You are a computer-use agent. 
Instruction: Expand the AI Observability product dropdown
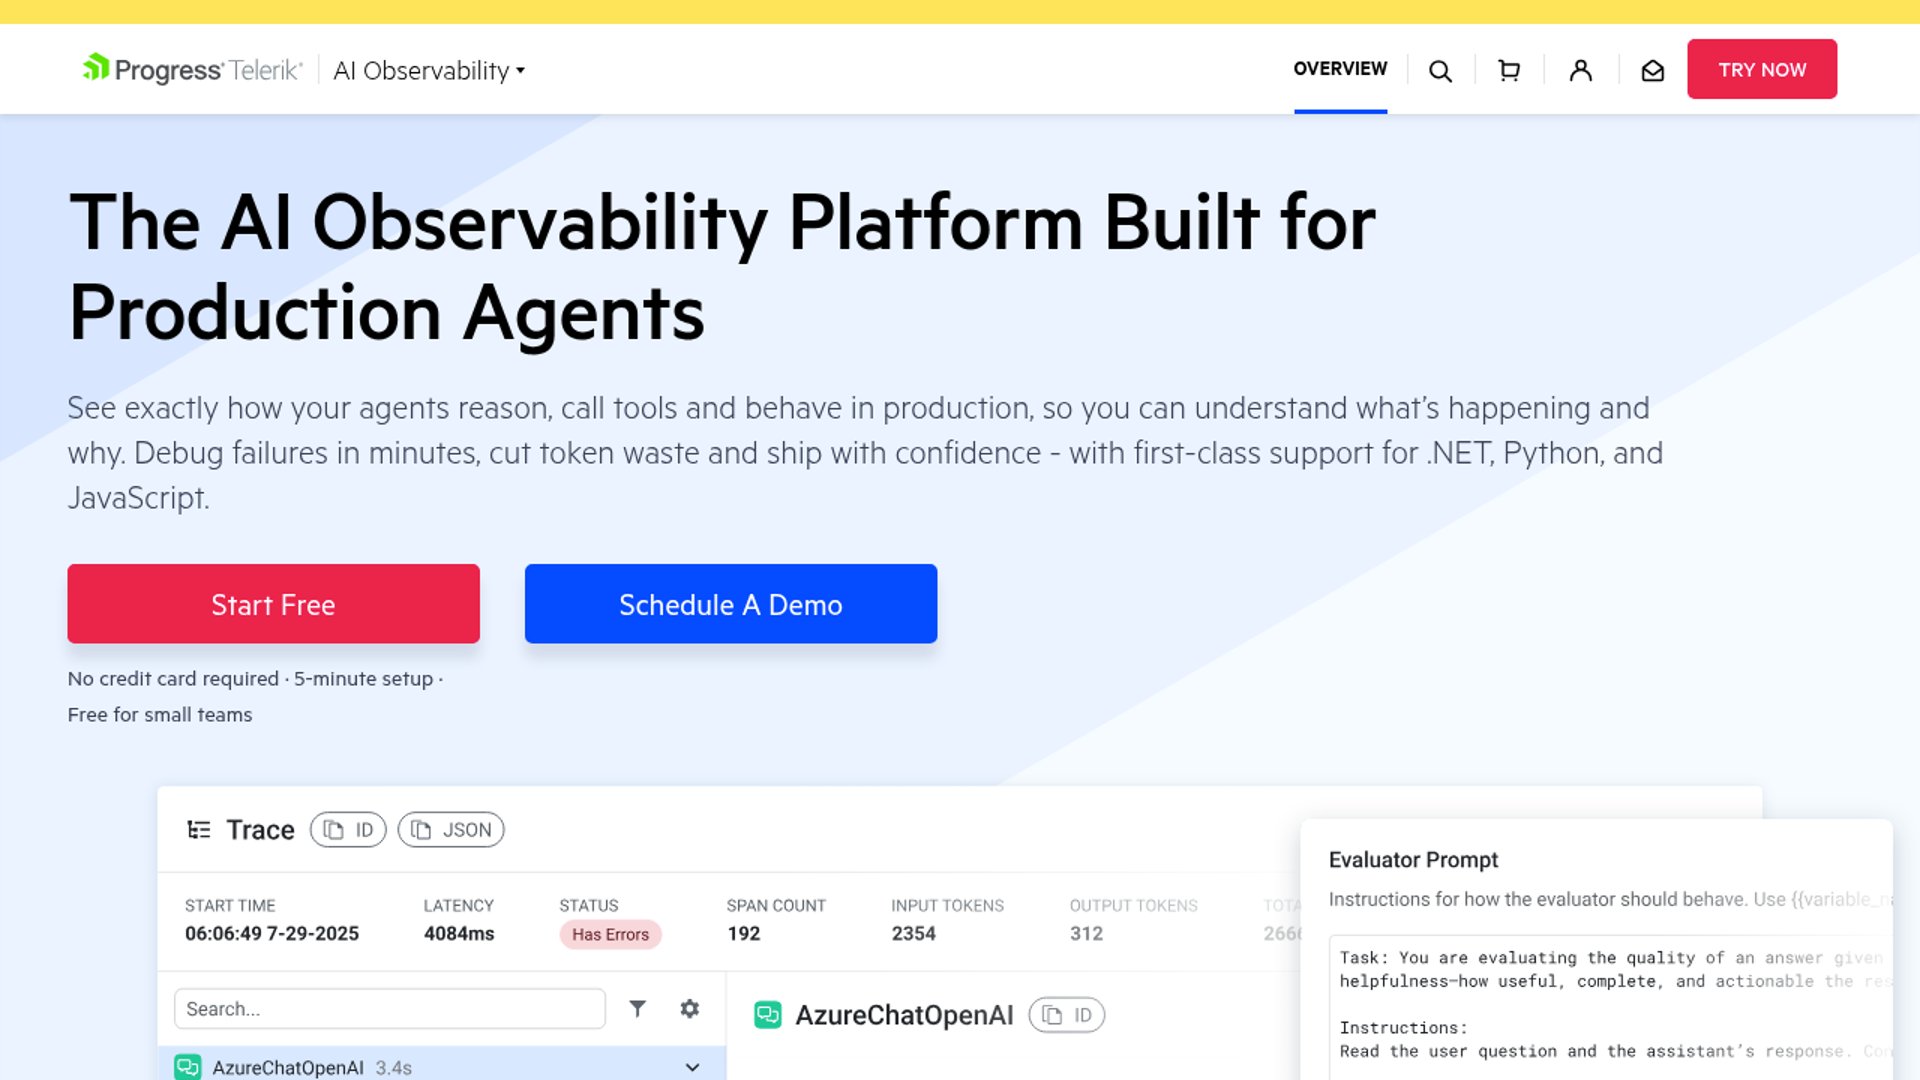click(x=429, y=71)
